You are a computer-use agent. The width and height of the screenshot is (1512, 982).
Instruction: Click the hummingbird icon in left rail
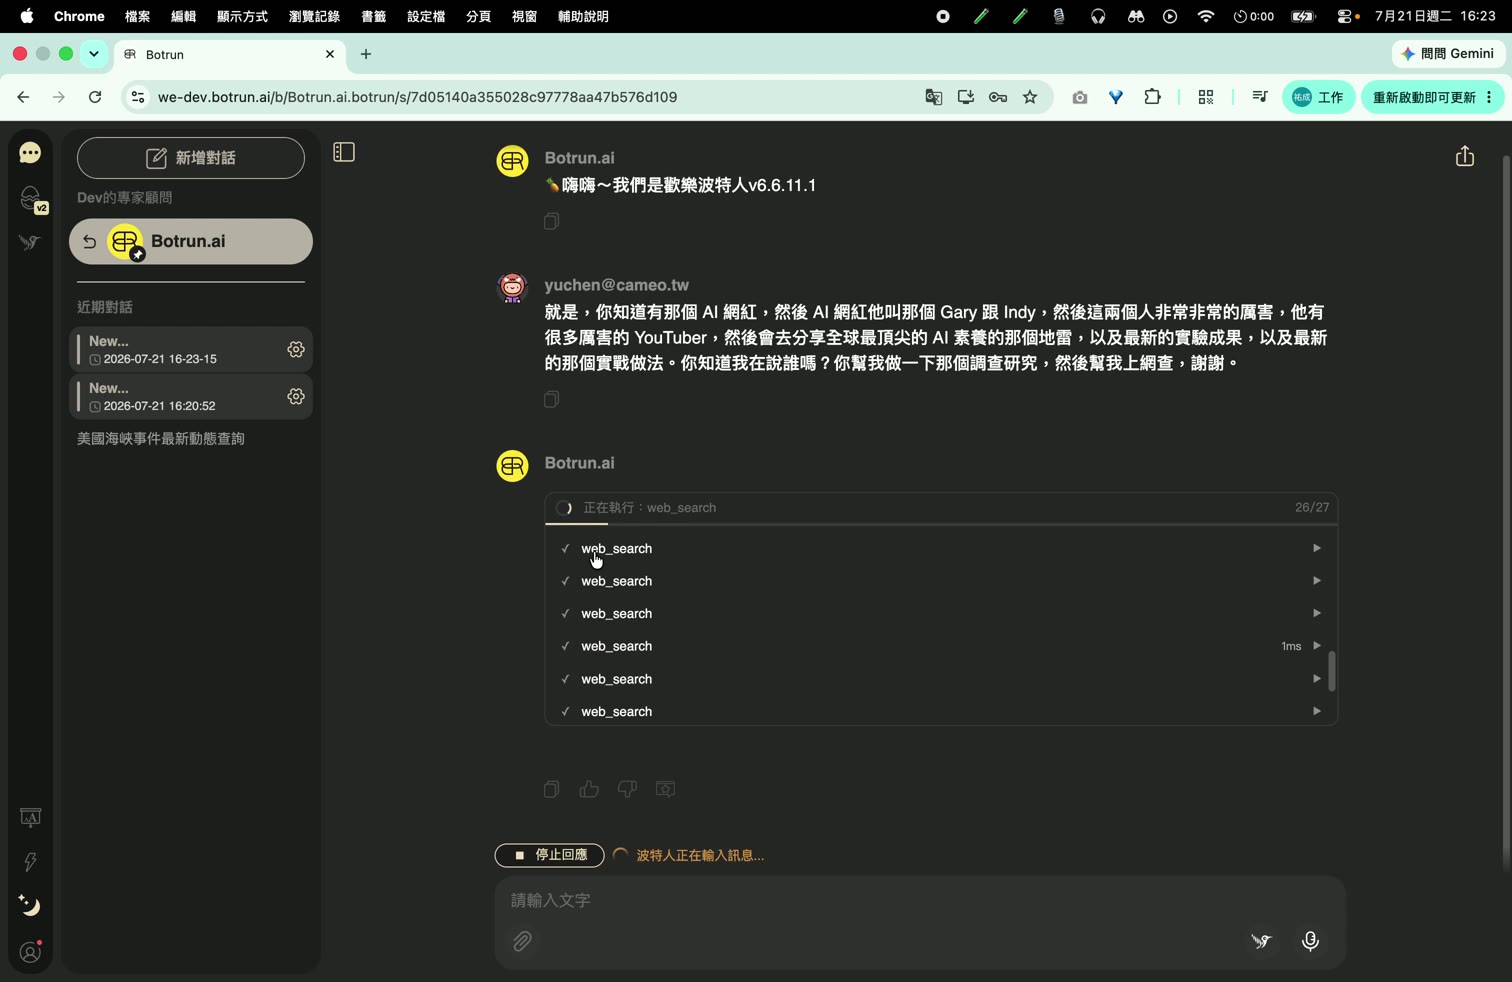pos(30,243)
